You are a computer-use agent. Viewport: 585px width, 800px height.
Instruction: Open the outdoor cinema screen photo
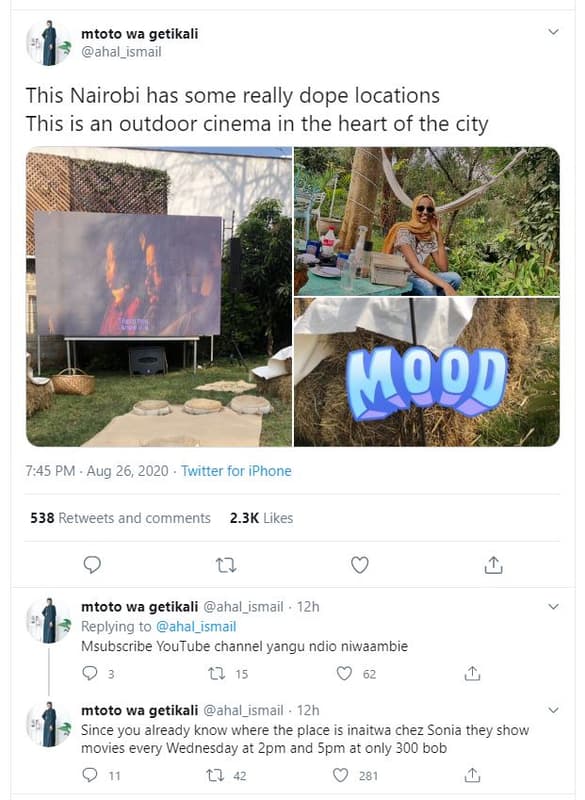tap(159, 297)
